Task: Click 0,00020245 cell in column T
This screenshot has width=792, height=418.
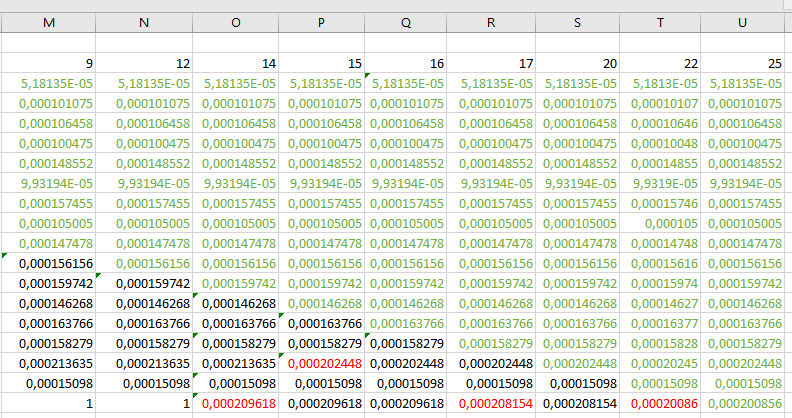Action: (660, 363)
